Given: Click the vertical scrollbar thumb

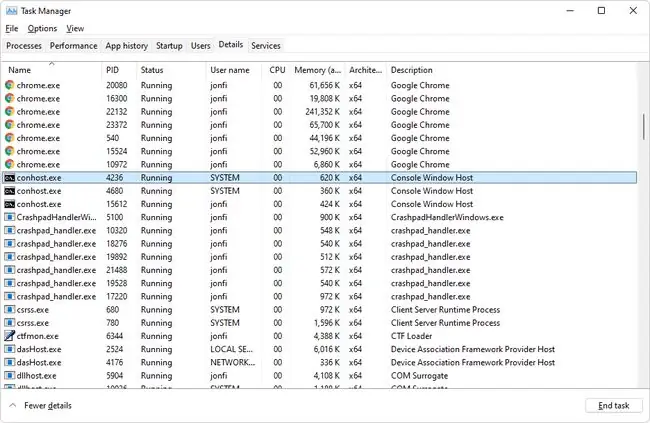Looking at the screenshot, I should pos(643,126).
